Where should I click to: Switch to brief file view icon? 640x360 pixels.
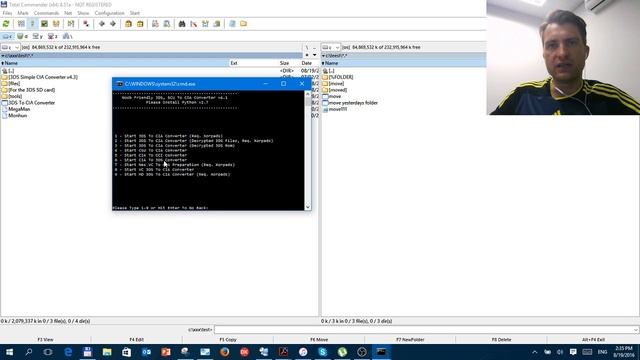pos(21,24)
